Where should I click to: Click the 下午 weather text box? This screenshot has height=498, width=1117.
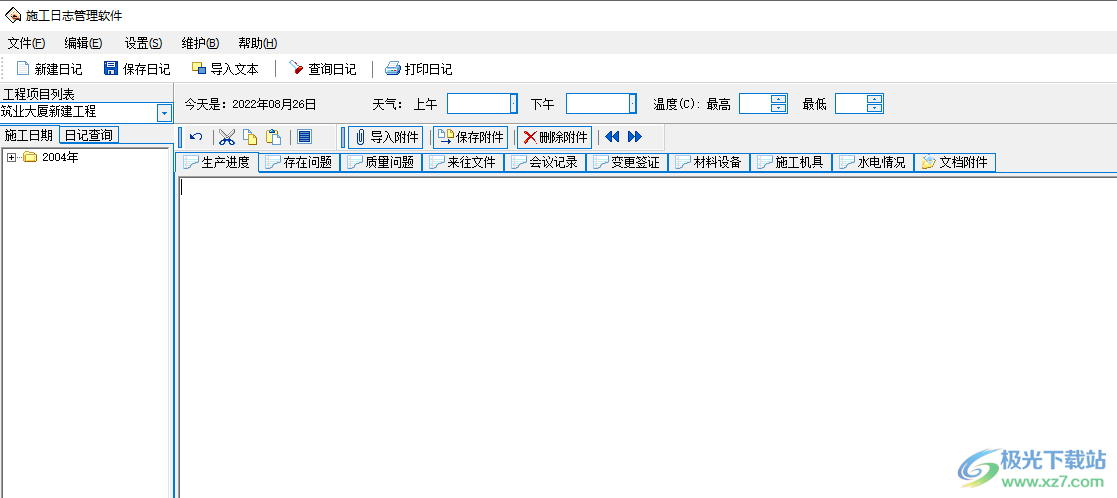(598, 104)
